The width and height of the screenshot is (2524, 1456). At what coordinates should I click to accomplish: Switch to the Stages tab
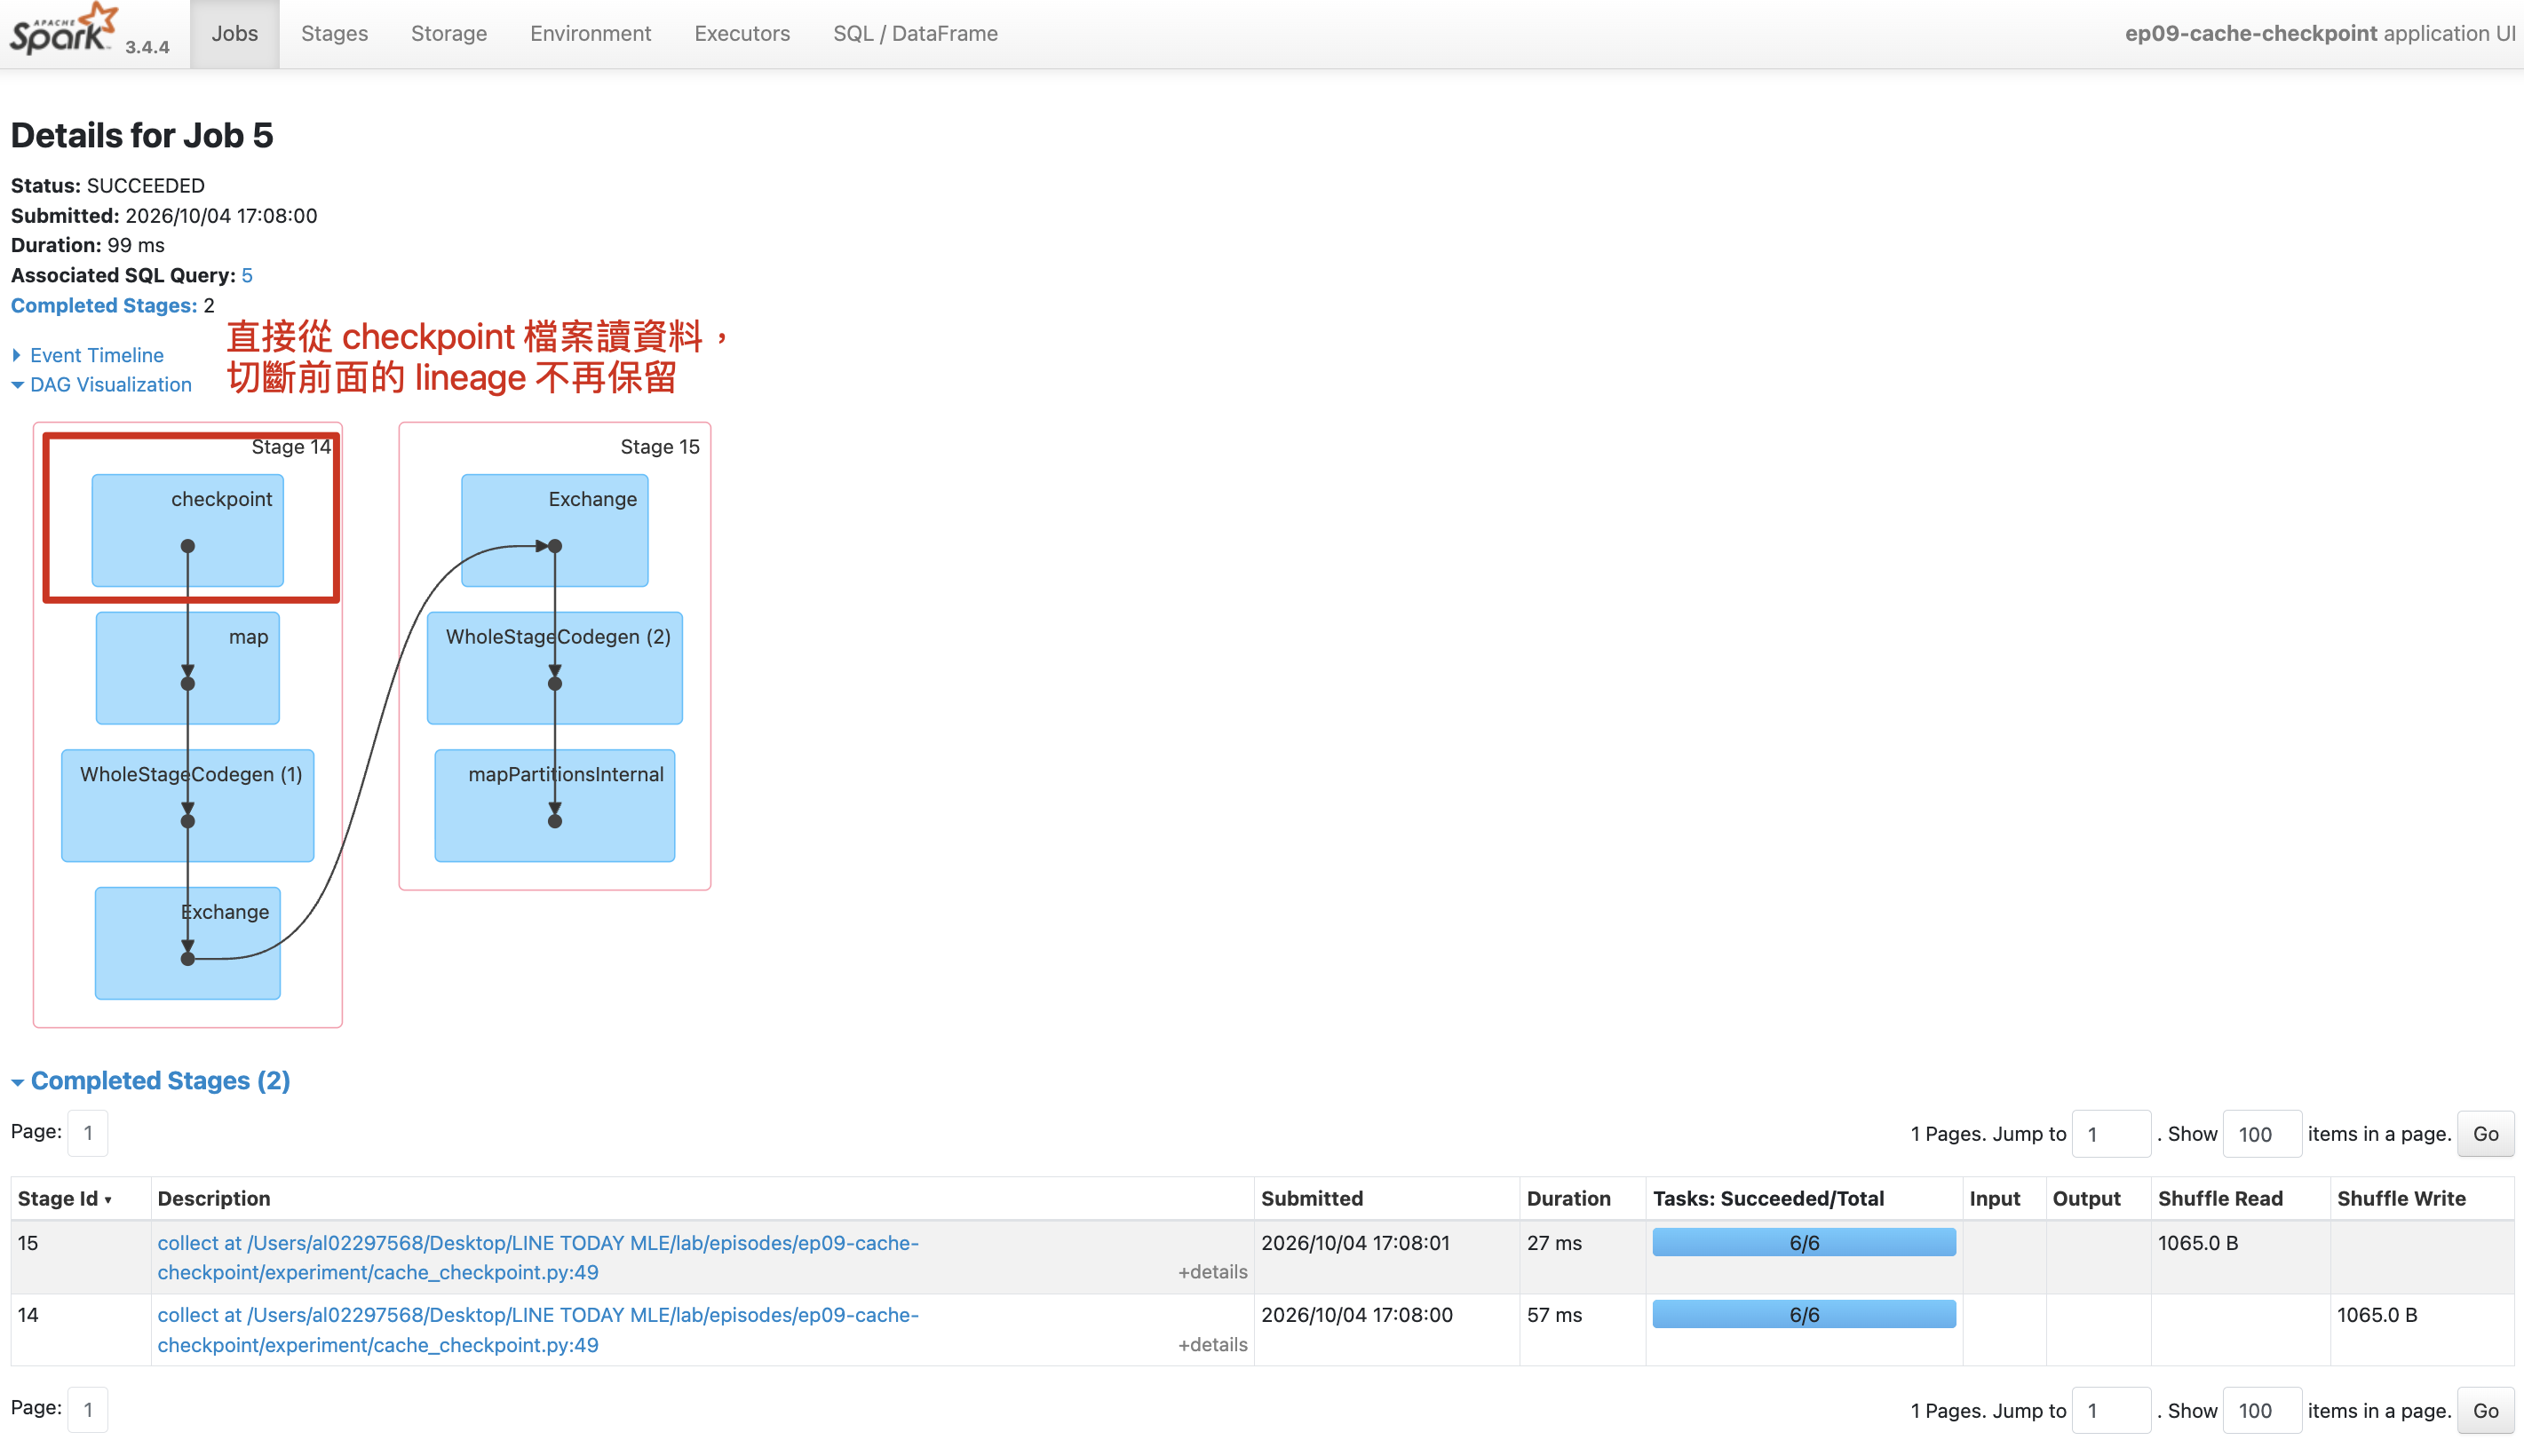(x=334, y=33)
